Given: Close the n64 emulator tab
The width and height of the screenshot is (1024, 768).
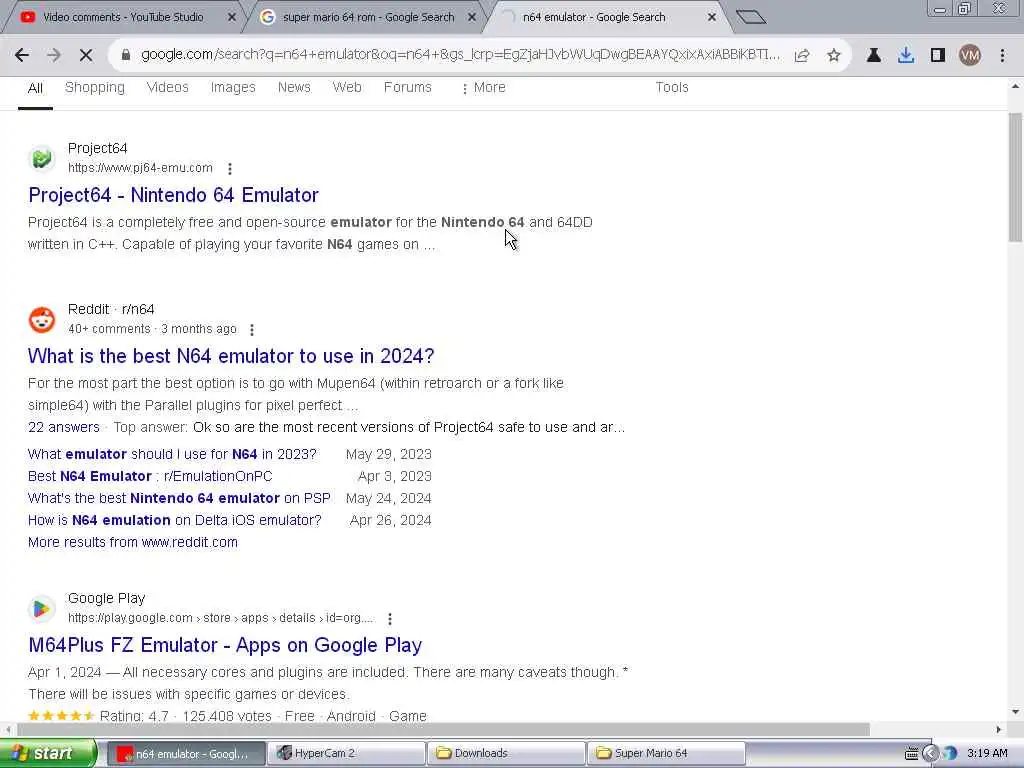Looking at the screenshot, I should pos(712,18).
